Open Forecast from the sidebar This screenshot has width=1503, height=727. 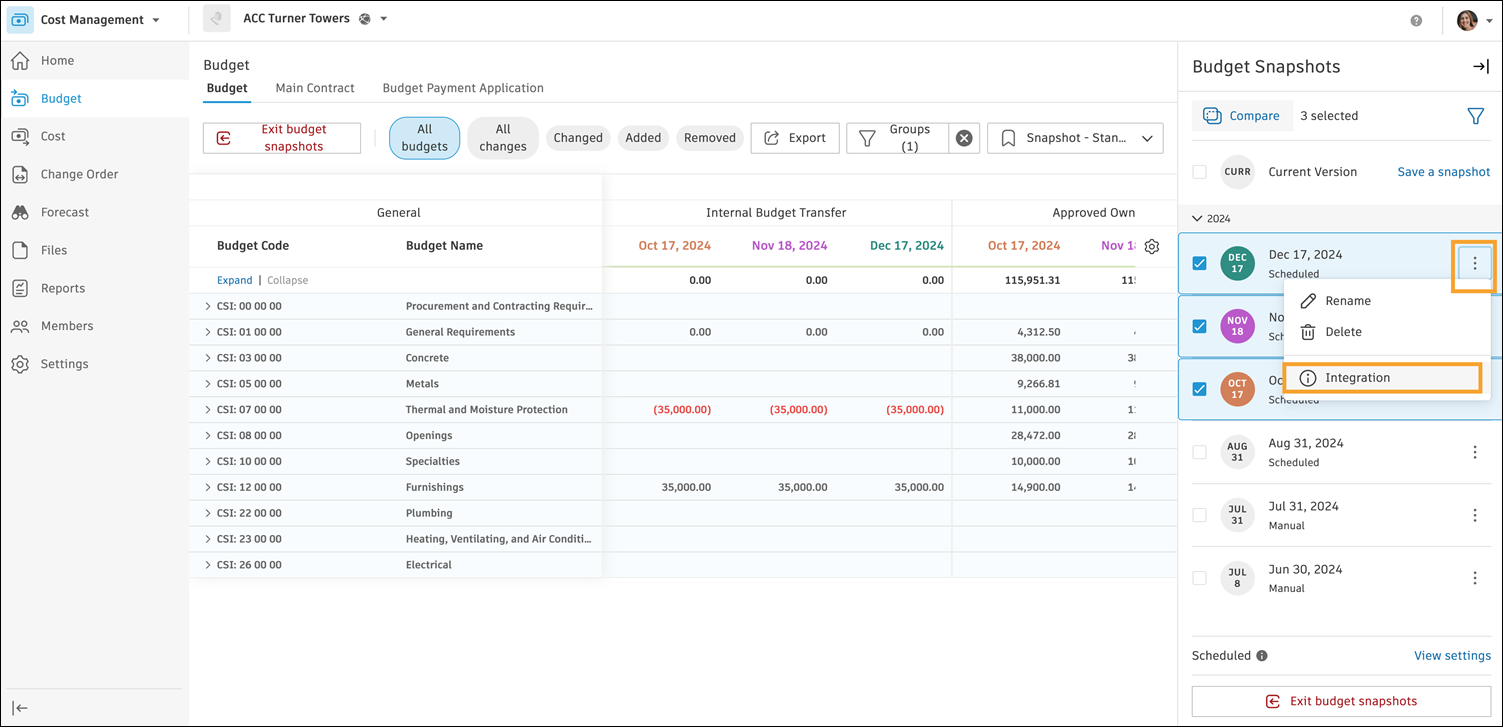coord(94,213)
